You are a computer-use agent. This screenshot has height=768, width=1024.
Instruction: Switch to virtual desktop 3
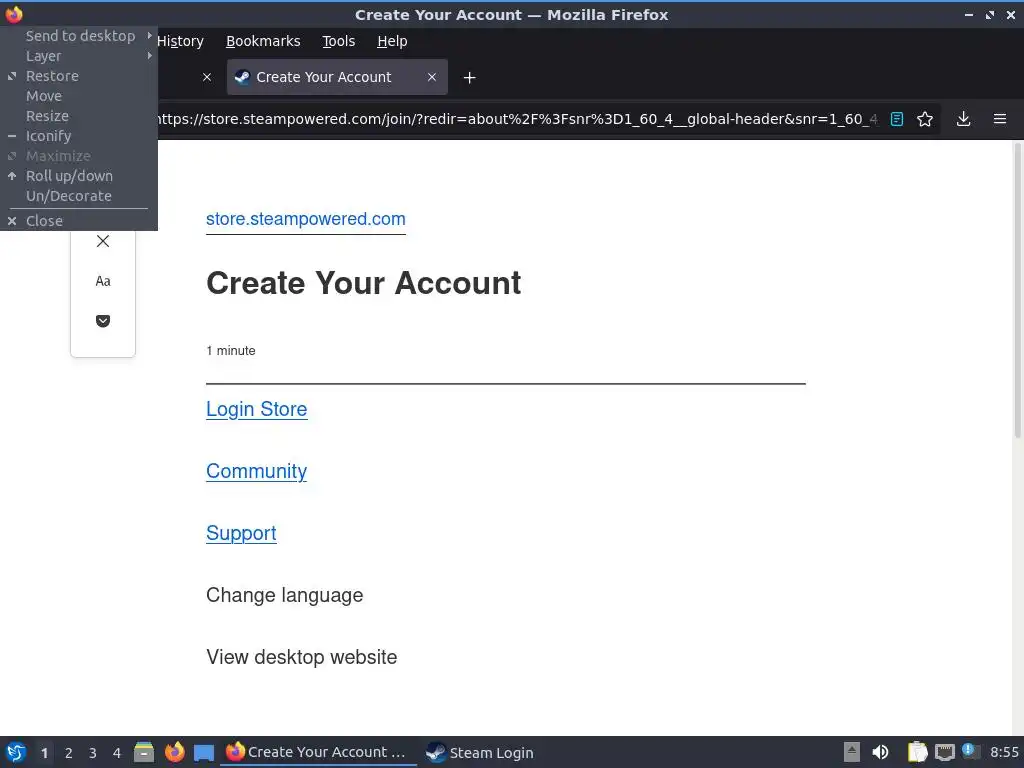click(93, 753)
